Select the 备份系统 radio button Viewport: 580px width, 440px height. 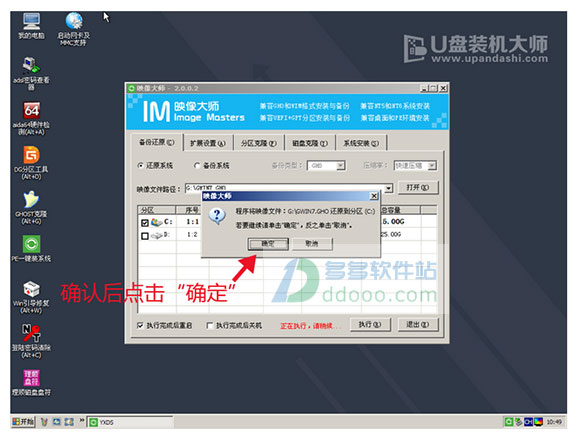197,166
